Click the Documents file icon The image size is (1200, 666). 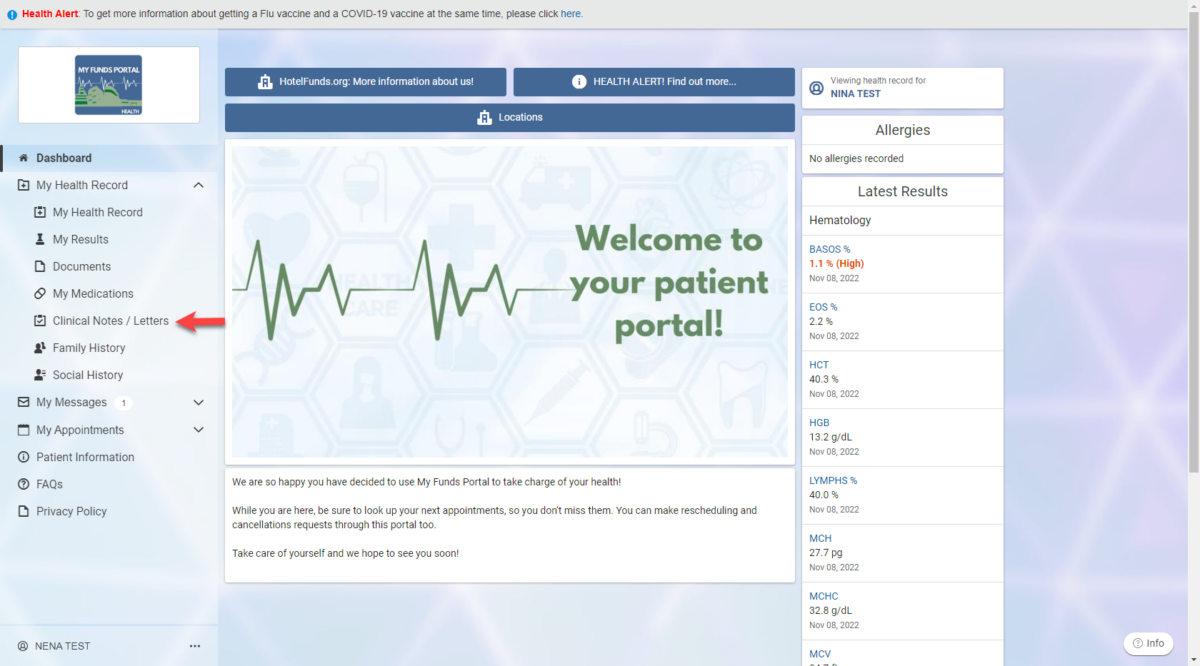(x=40, y=266)
